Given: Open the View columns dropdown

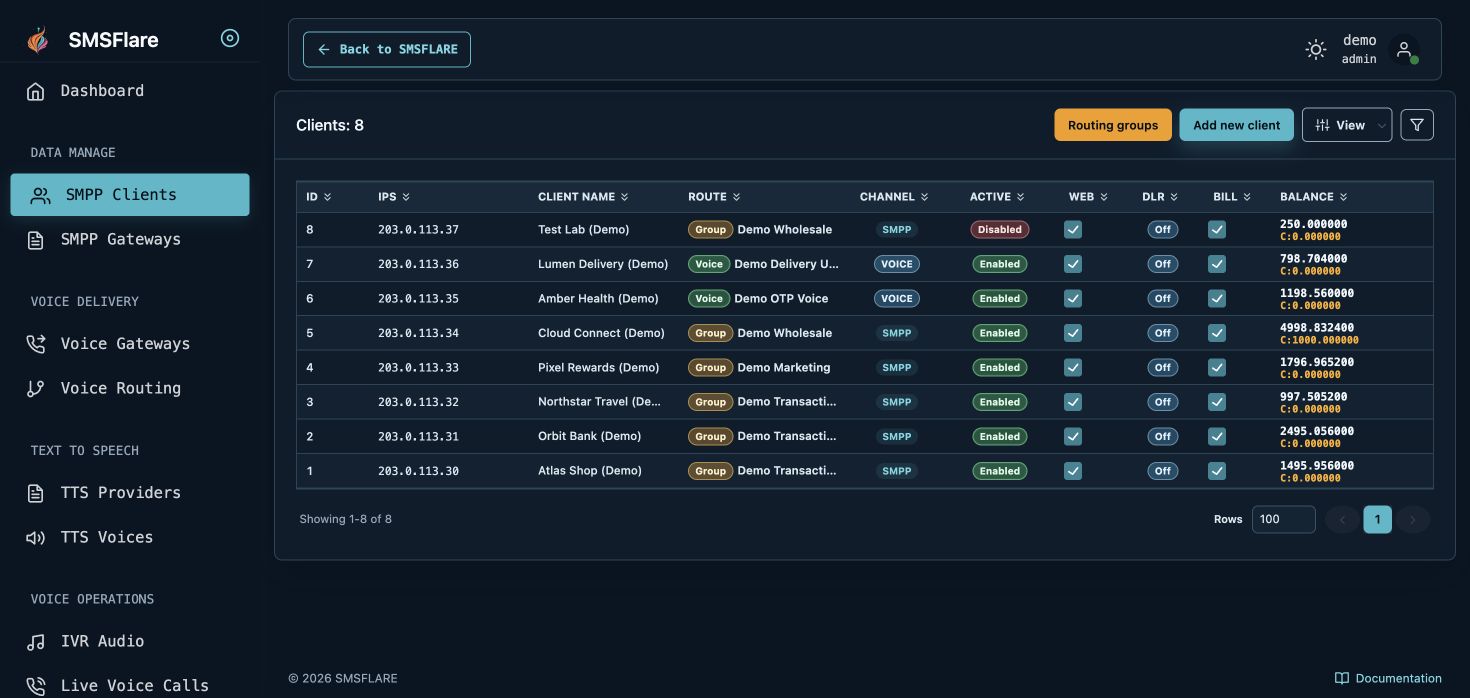Looking at the screenshot, I should (1347, 125).
